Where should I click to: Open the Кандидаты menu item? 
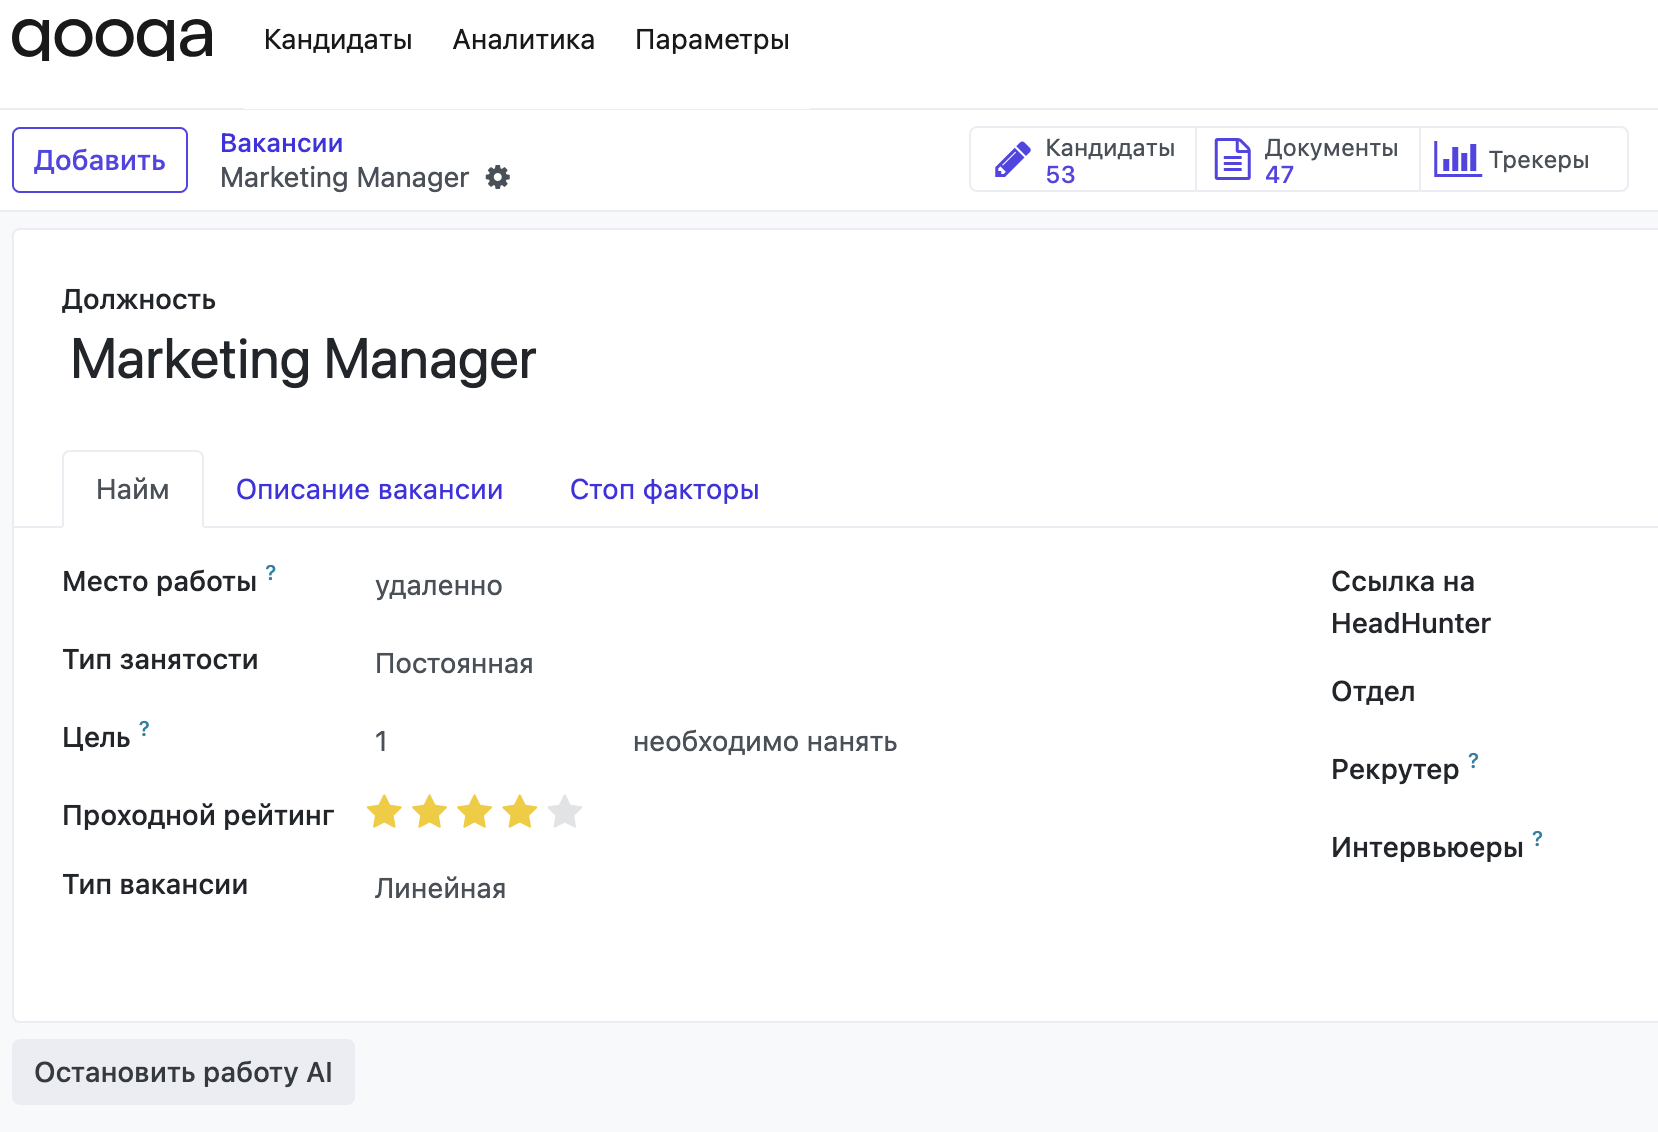(338, 40)
